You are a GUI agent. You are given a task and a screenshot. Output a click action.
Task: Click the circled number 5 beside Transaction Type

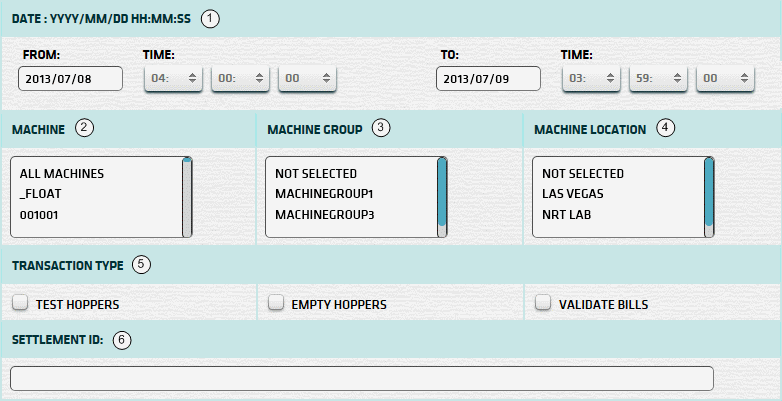(x=142, y=265)
